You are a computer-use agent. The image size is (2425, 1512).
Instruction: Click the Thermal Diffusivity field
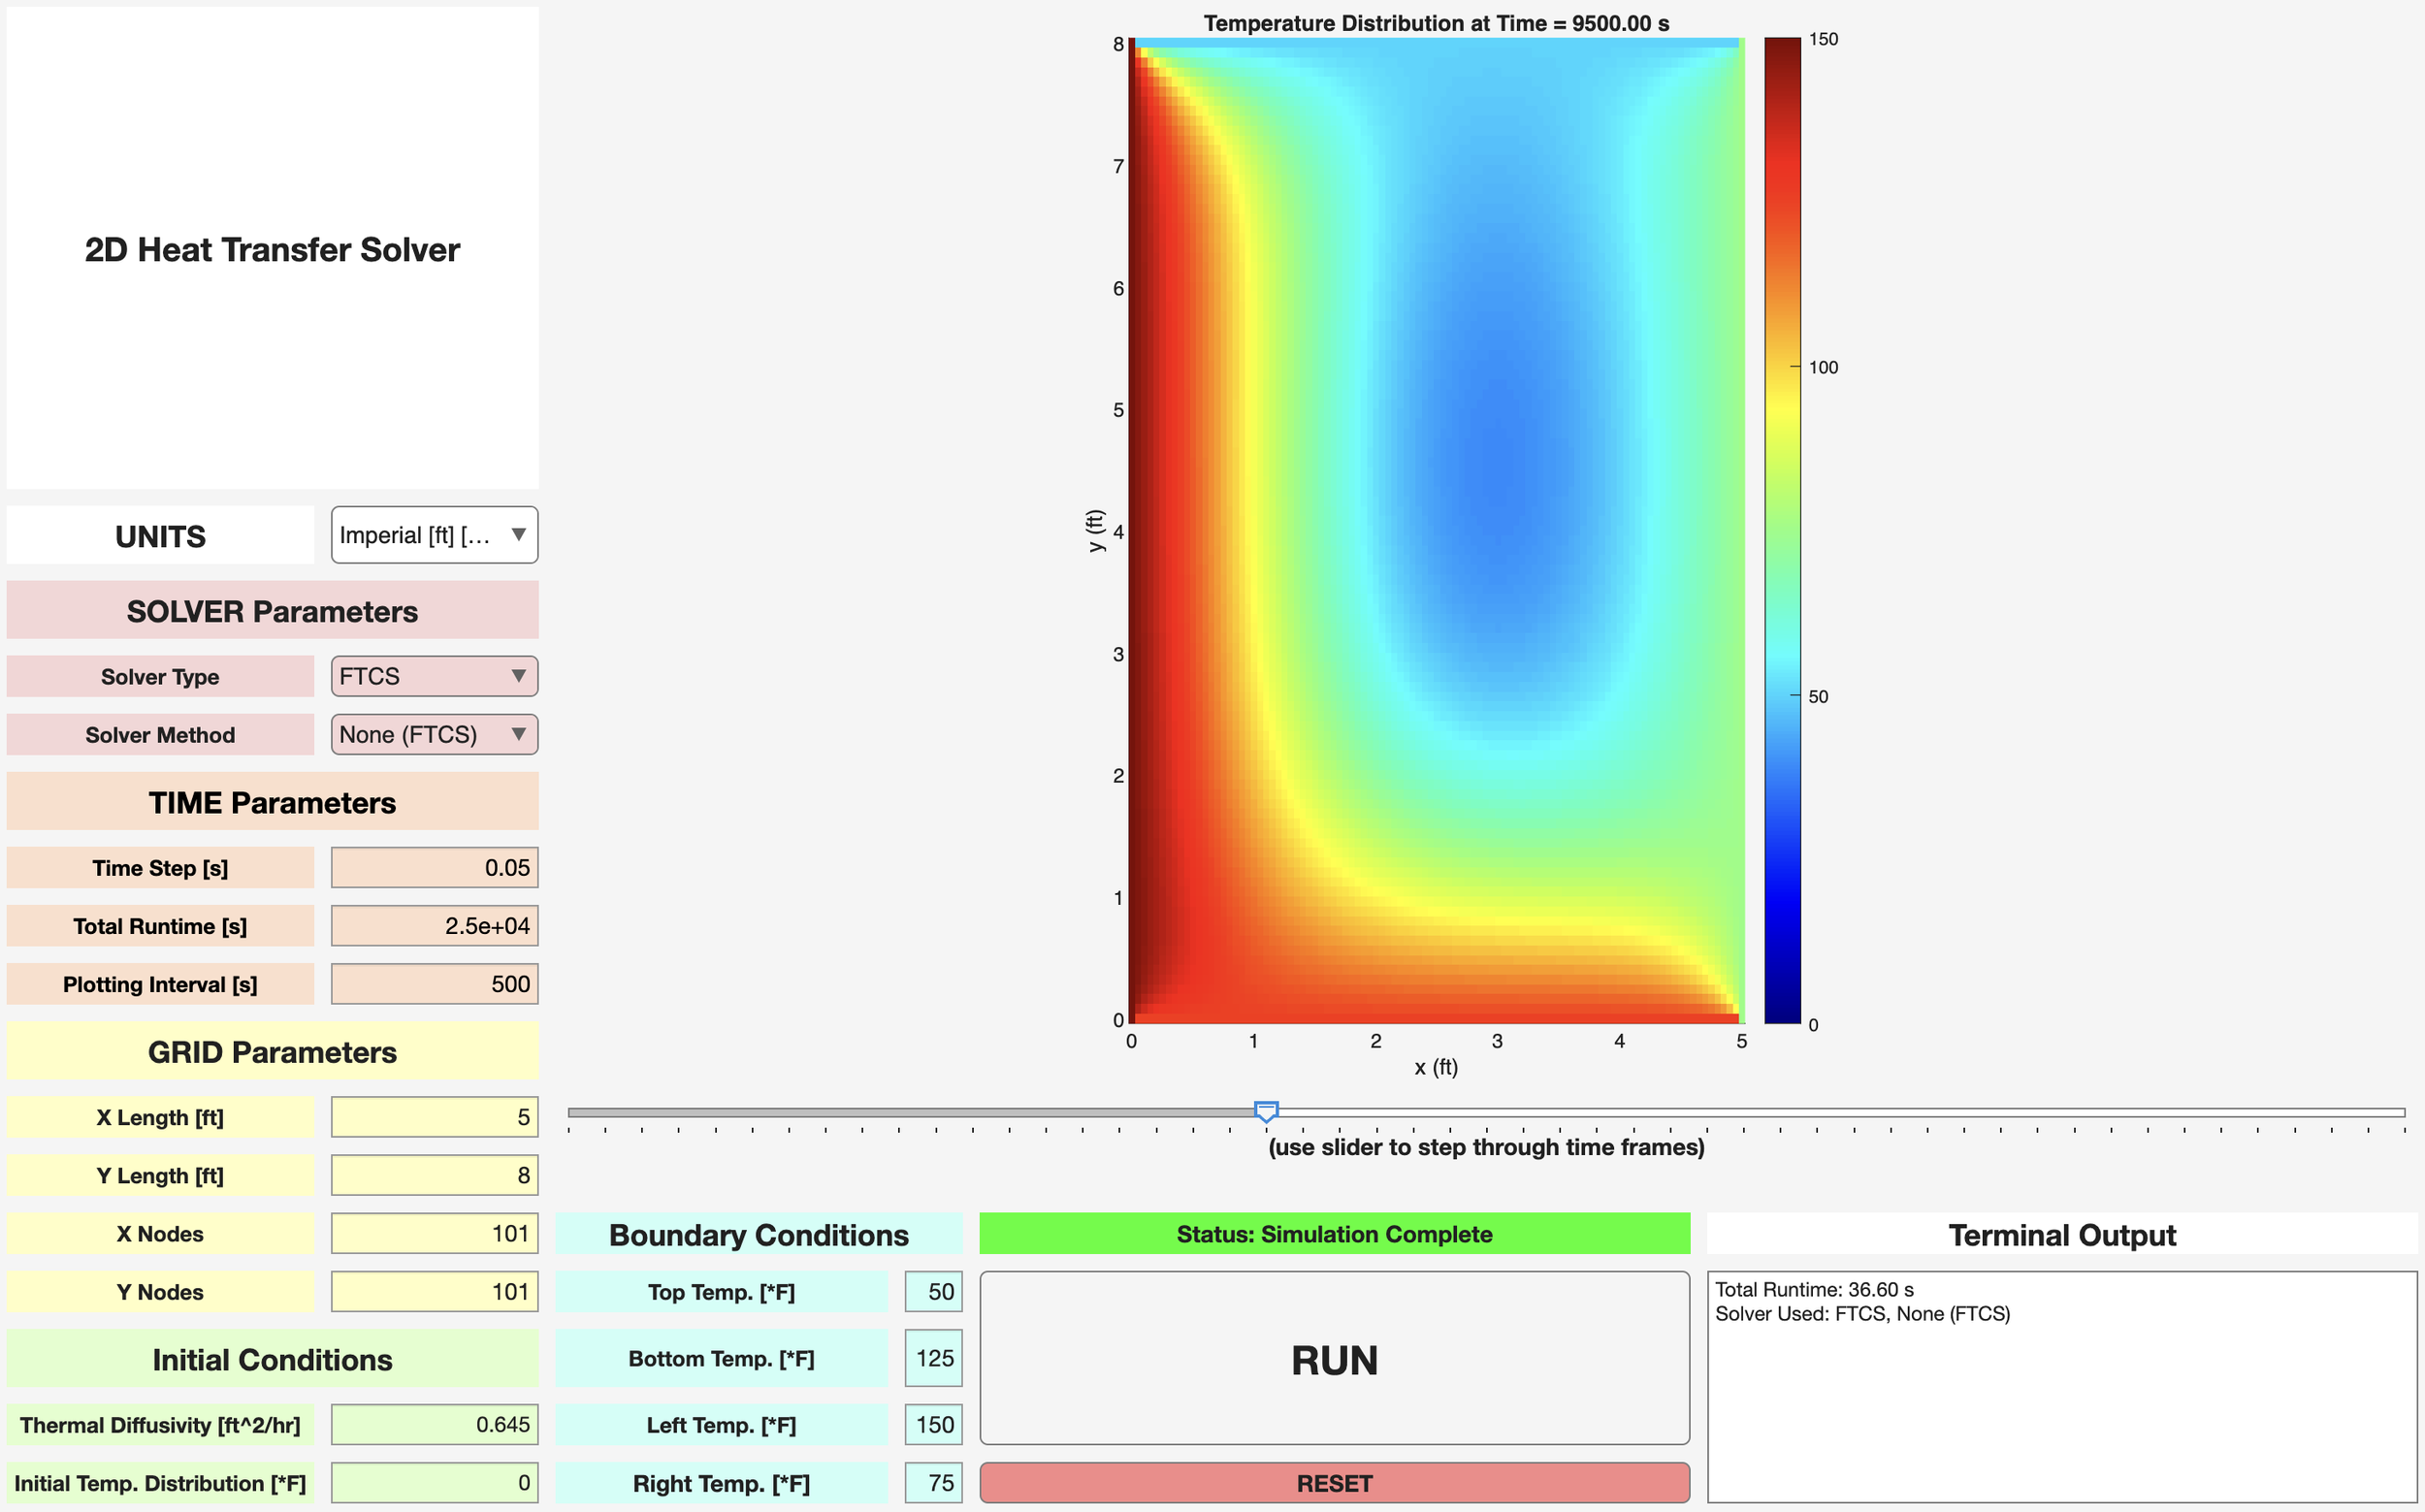[x=434, y=1424]
